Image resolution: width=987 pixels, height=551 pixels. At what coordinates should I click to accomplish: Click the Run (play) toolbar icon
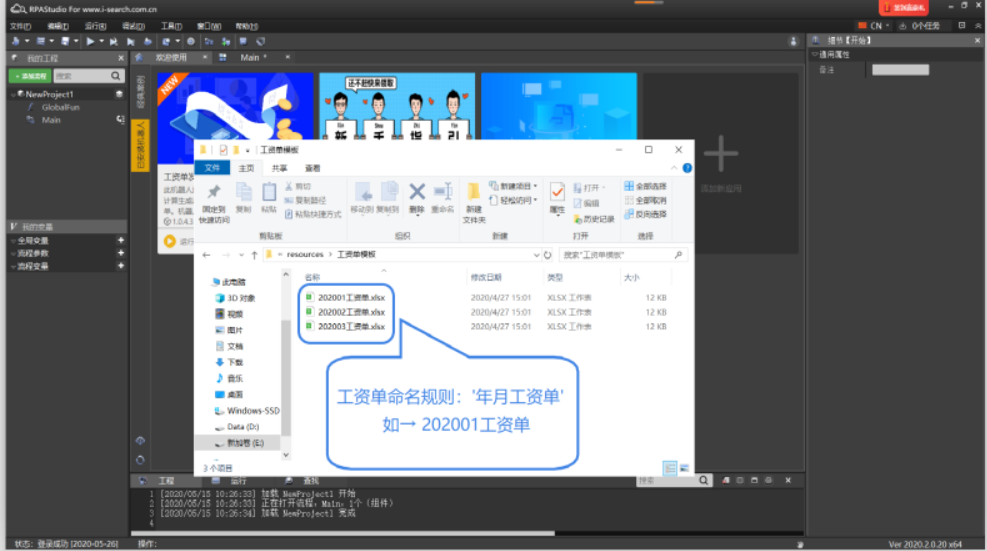(x=90, y=41)
